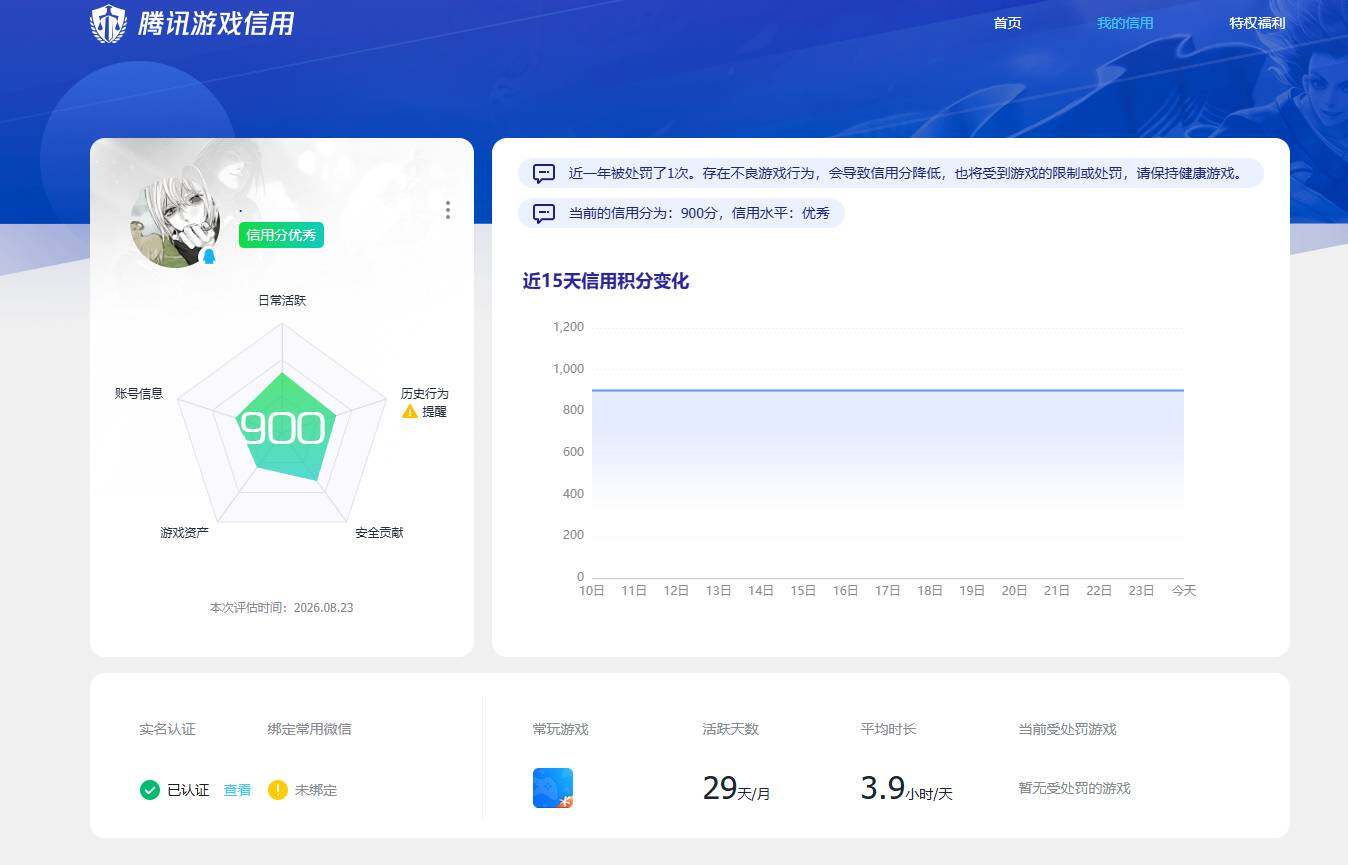Open the frequently played game icon
This screenshot has width=1348, height=865.
point(553,788)
